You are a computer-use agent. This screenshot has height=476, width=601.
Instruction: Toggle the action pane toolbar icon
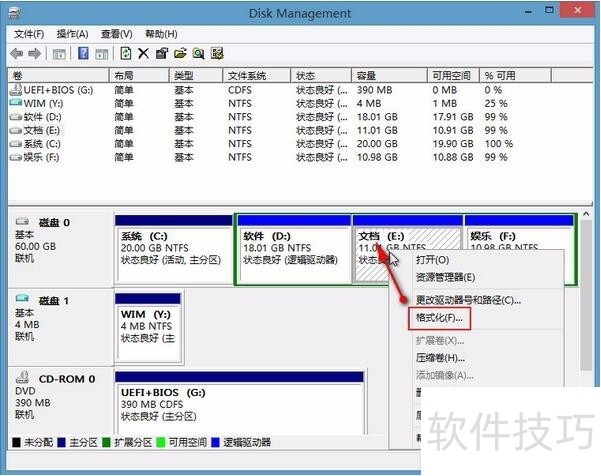[x=102, y=54]
